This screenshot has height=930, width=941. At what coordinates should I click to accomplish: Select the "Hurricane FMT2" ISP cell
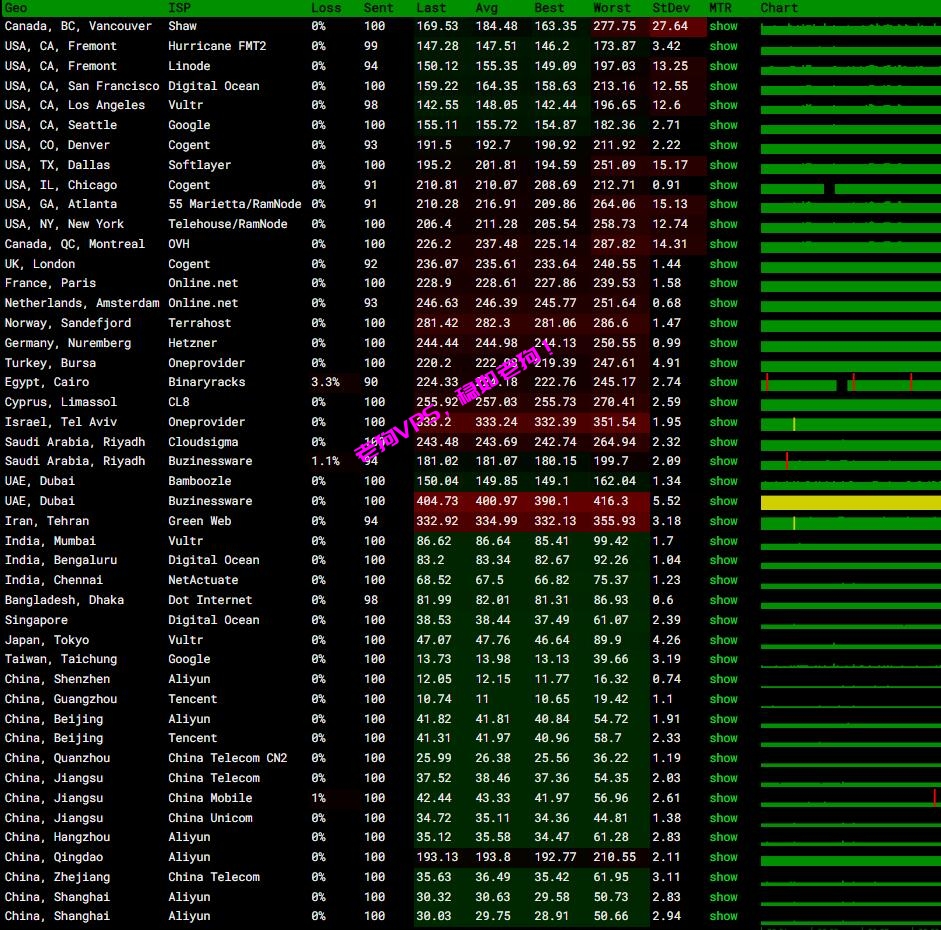coord(217,46)
